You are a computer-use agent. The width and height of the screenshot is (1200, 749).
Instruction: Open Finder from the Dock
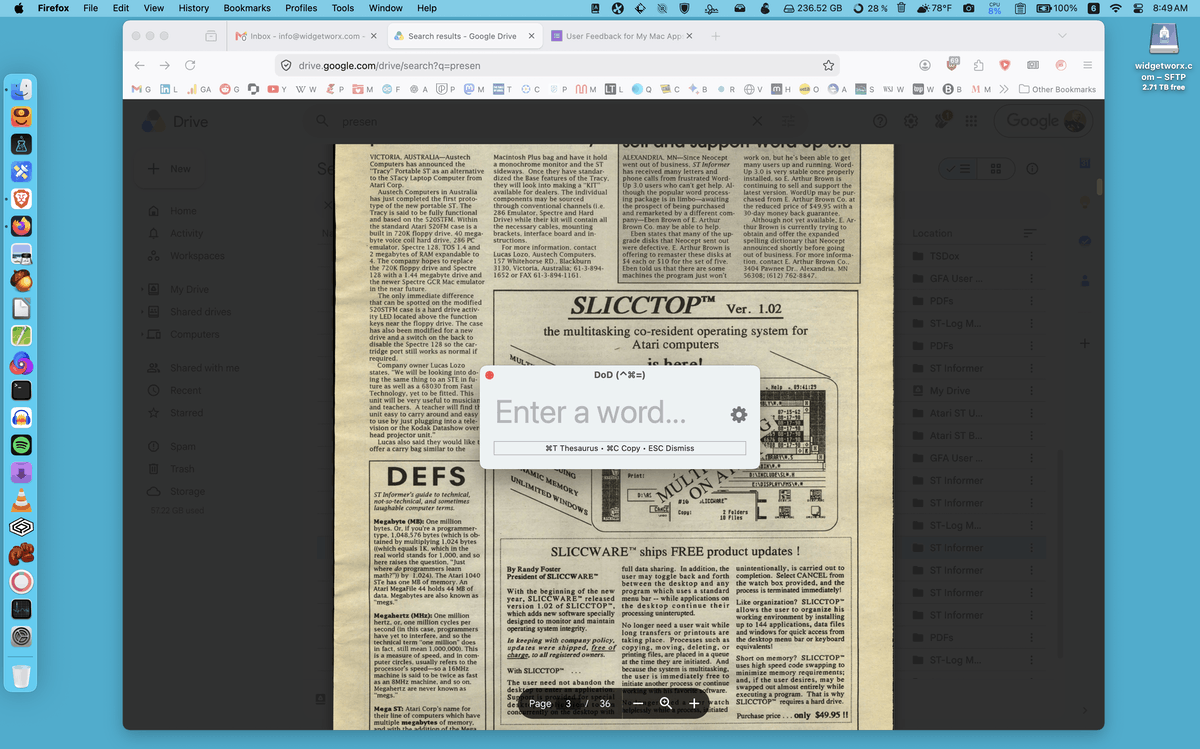click(x=21, y=89)
